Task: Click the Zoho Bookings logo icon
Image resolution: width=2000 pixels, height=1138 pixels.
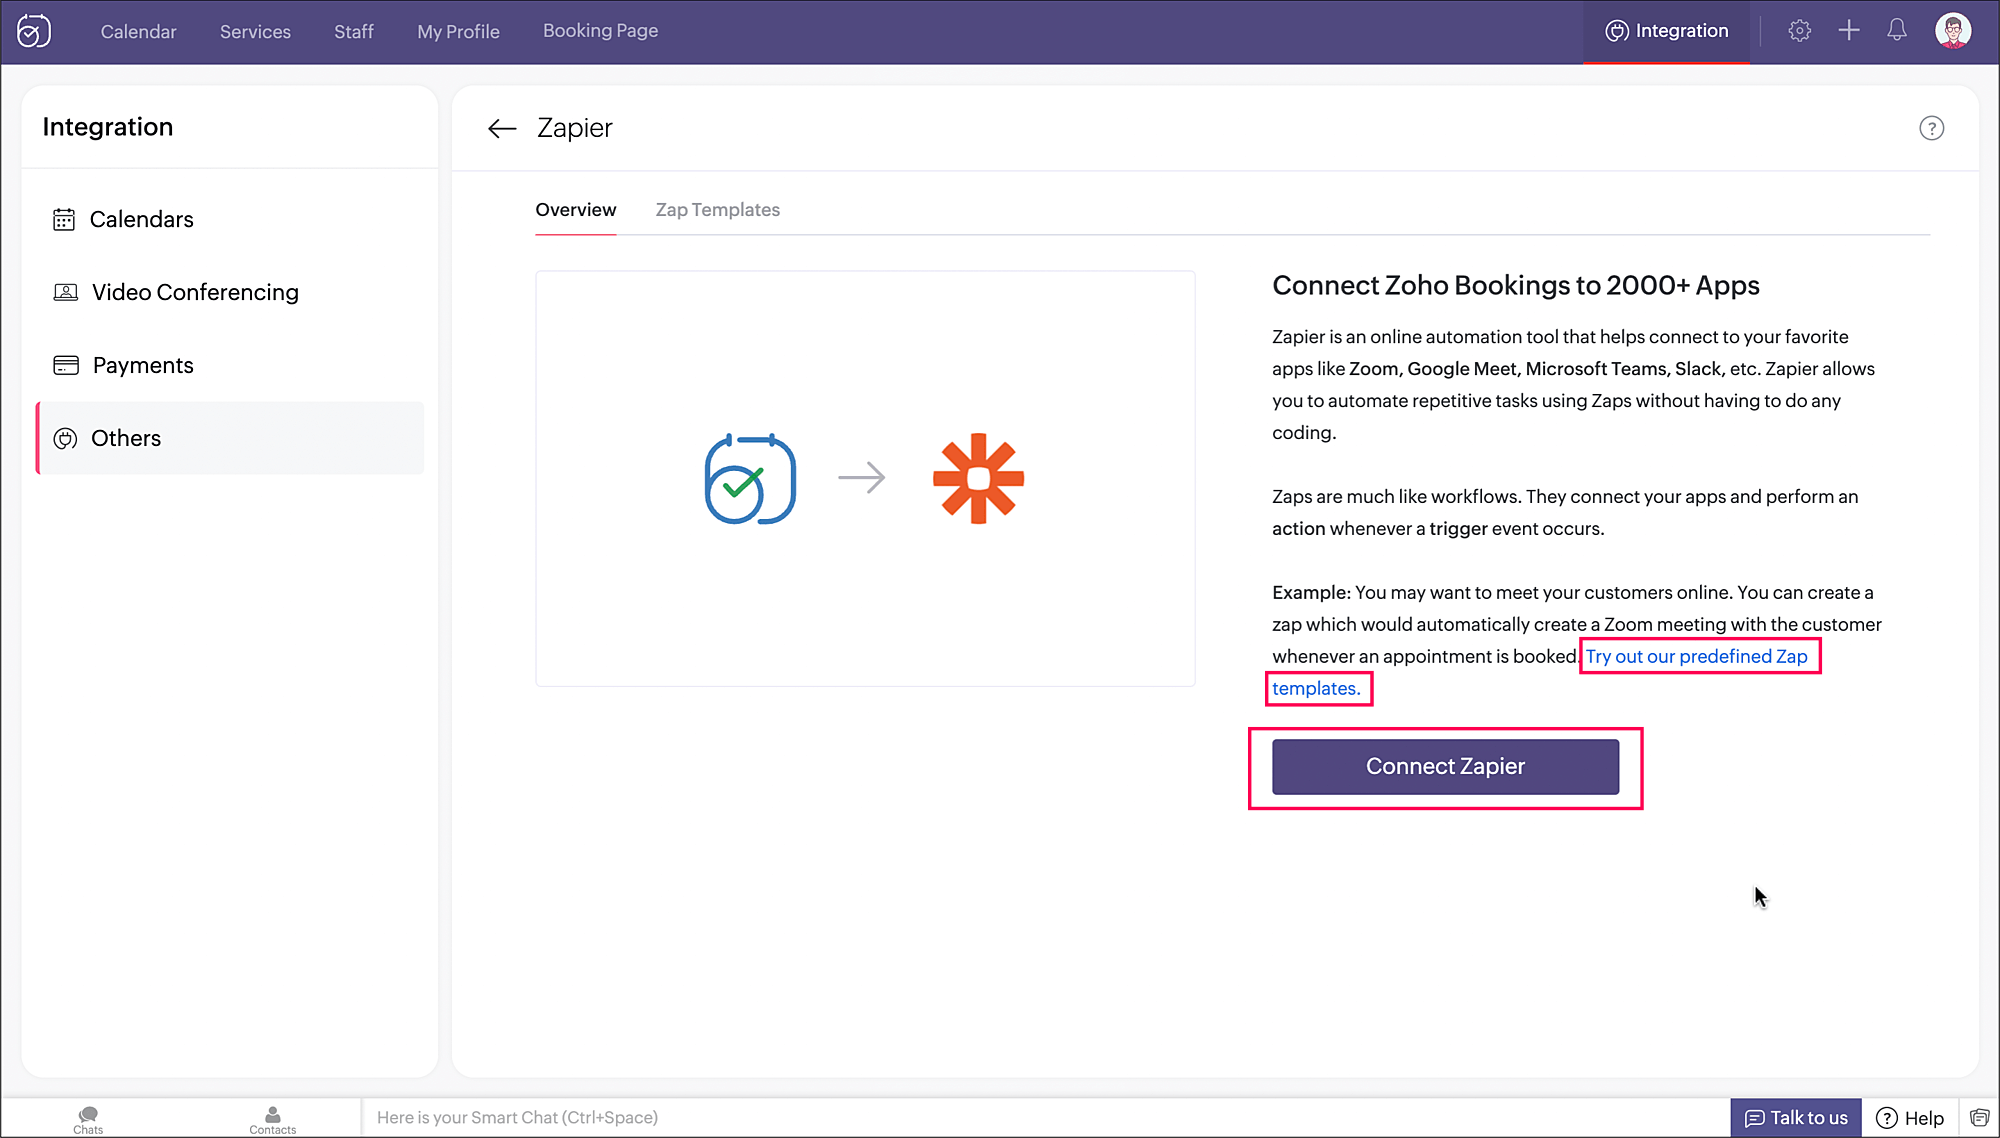Action: coord(34,31)
